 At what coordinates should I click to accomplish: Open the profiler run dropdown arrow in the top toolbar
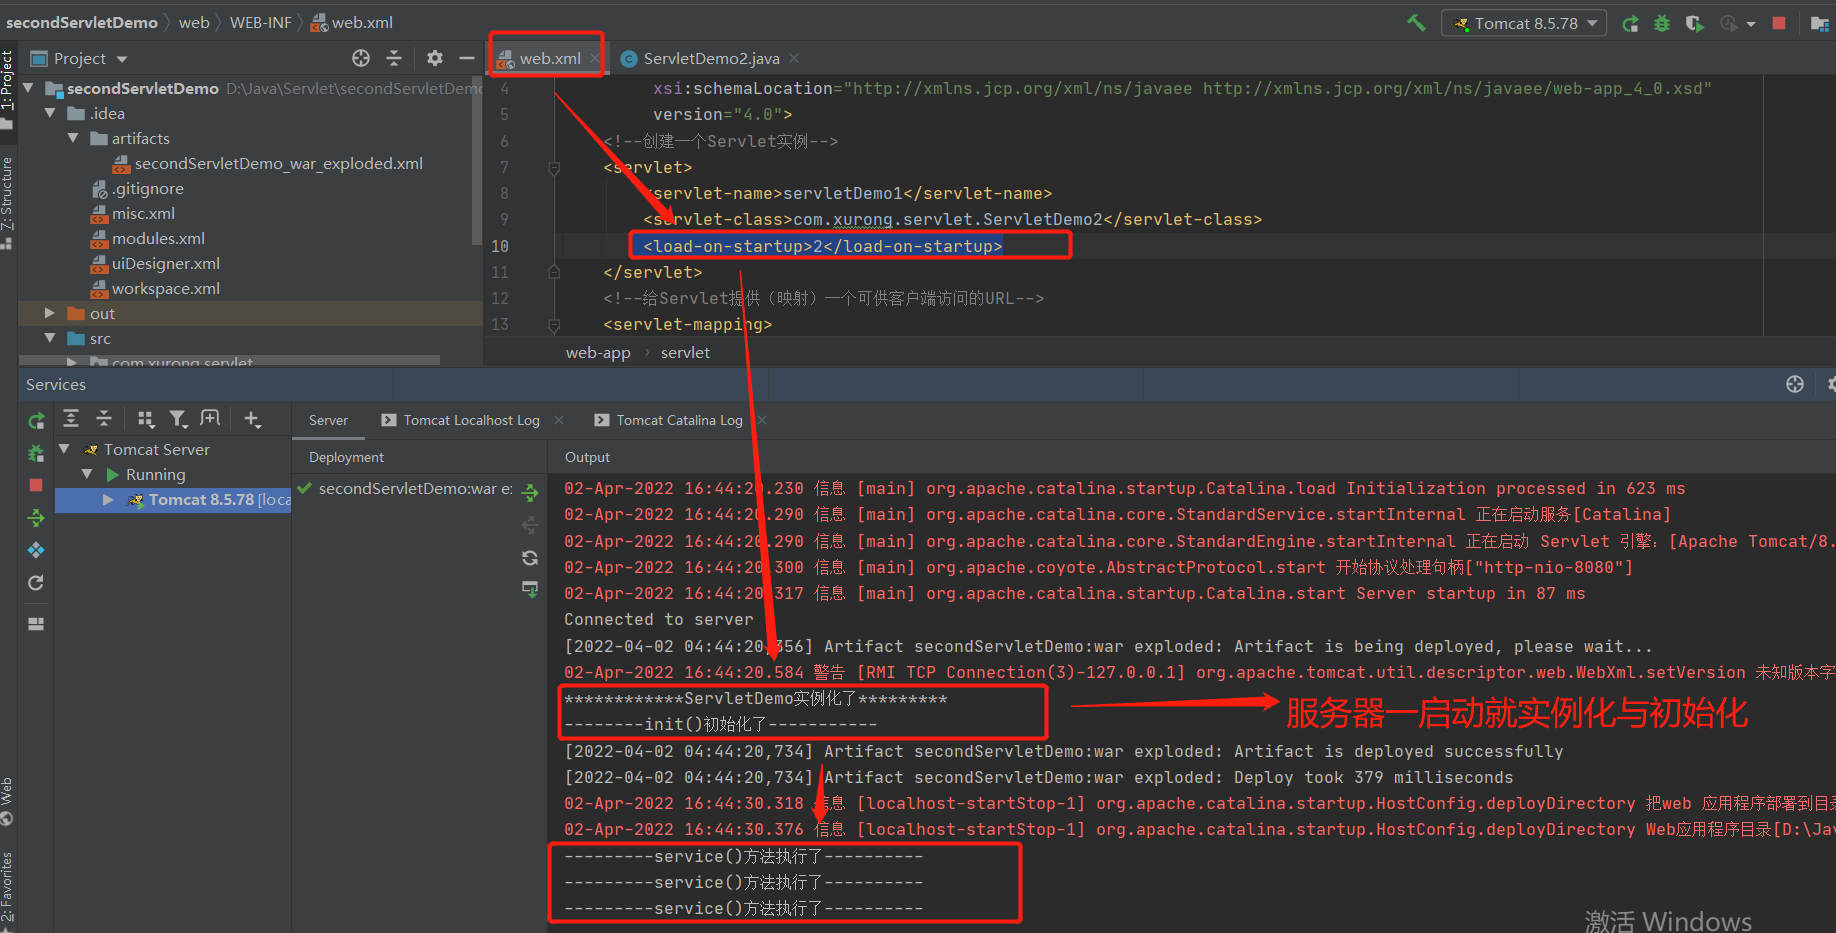[x=1751, y=24]
